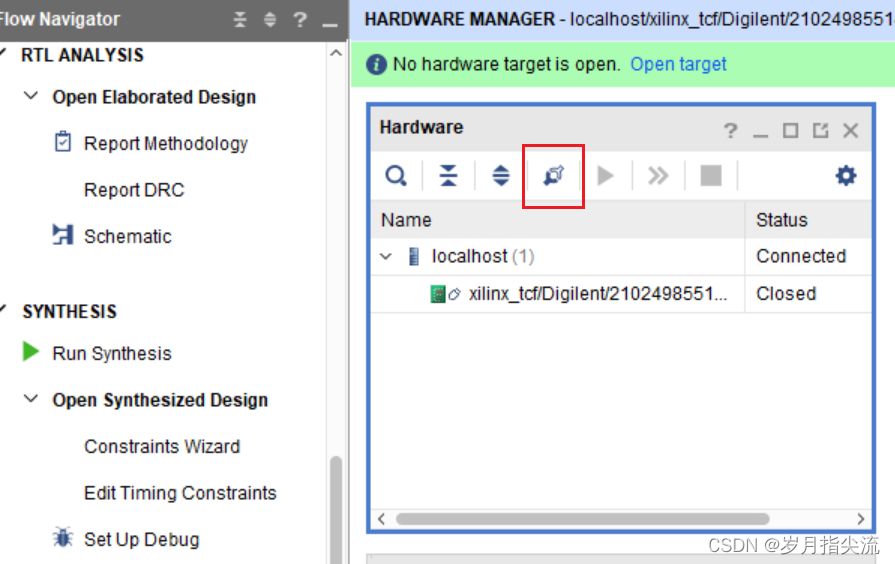Click the Name column header

tap(558, 220)
